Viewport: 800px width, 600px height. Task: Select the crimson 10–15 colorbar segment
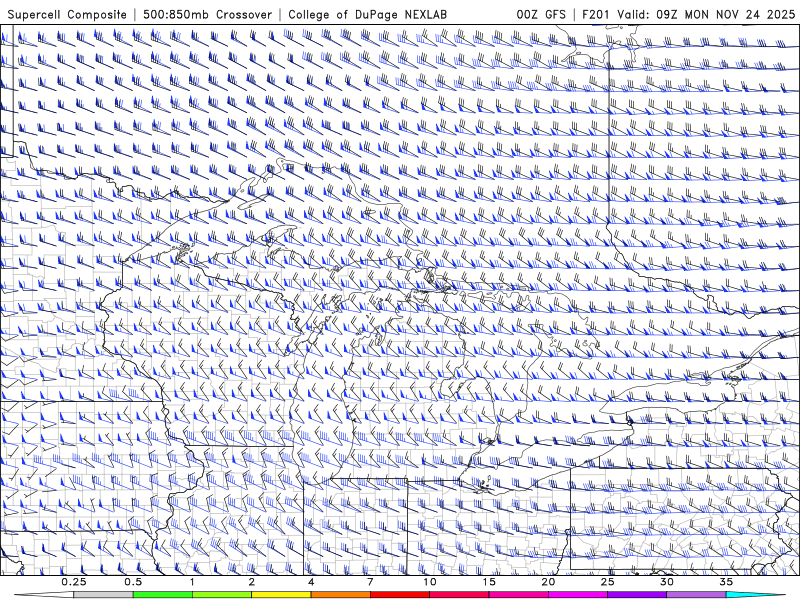tap(459, 595)
